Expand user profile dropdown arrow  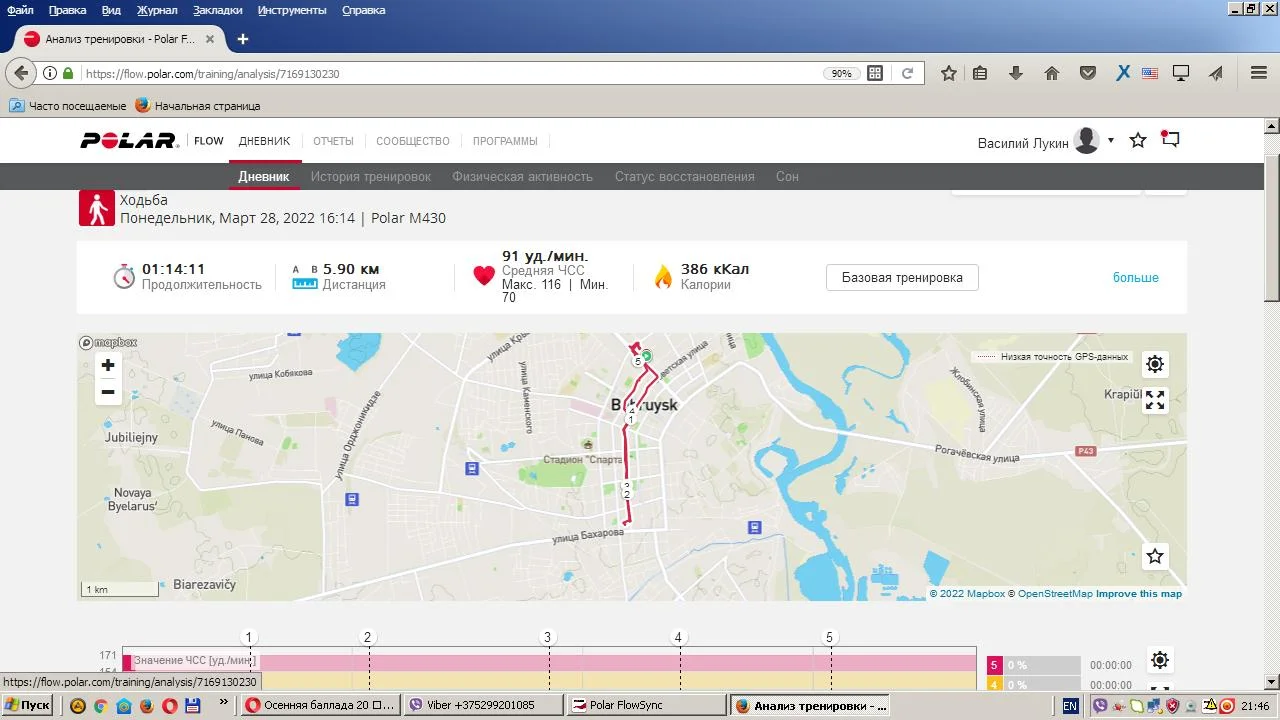tap(1111, 141)
